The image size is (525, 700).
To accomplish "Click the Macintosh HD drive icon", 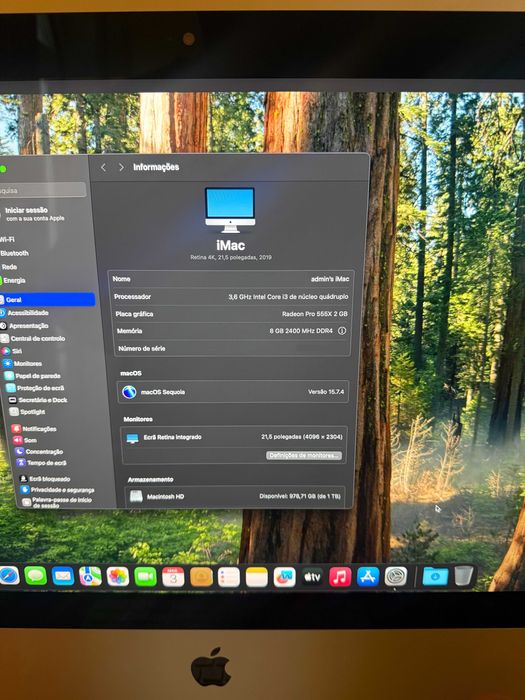I will pos(136,496).
